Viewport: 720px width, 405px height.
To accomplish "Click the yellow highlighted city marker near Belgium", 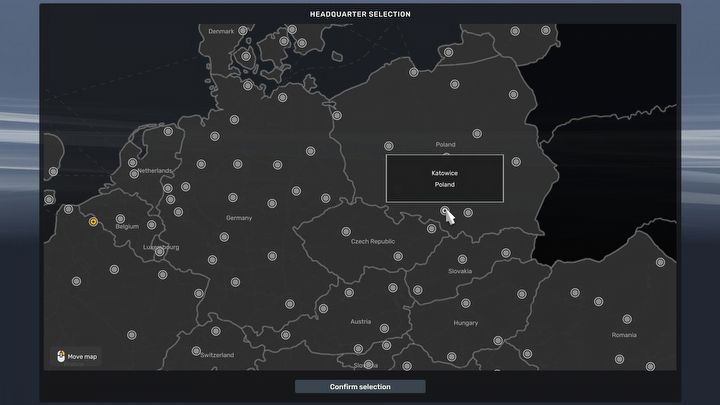I will [93, 222].
